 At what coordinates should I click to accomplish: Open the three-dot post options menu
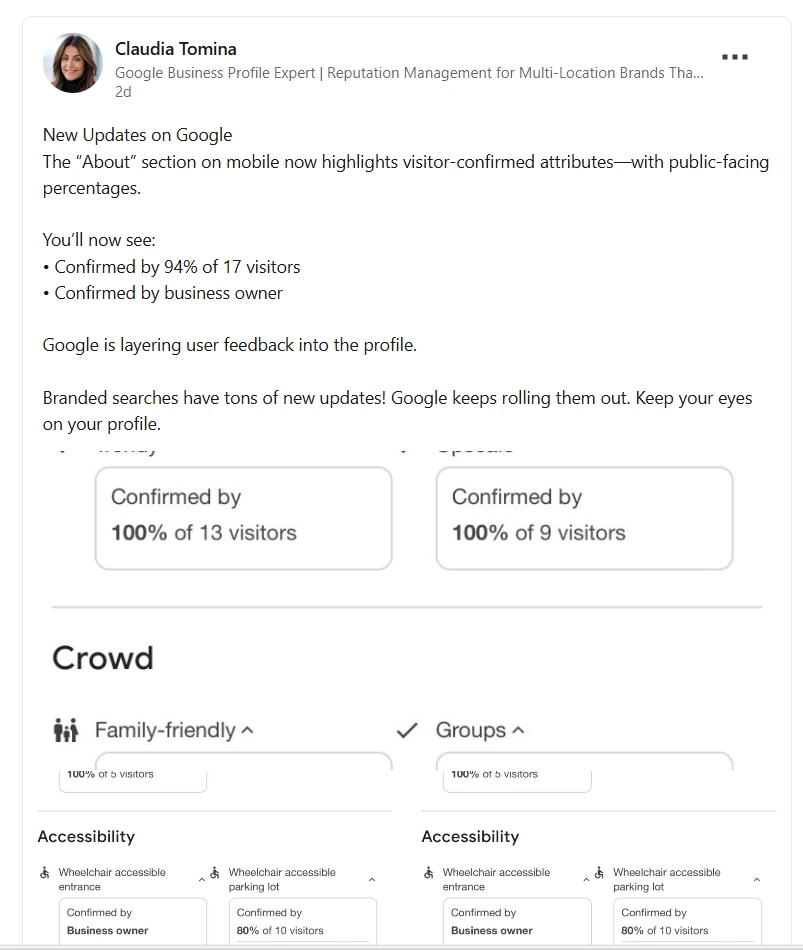(x=735, y=57)
